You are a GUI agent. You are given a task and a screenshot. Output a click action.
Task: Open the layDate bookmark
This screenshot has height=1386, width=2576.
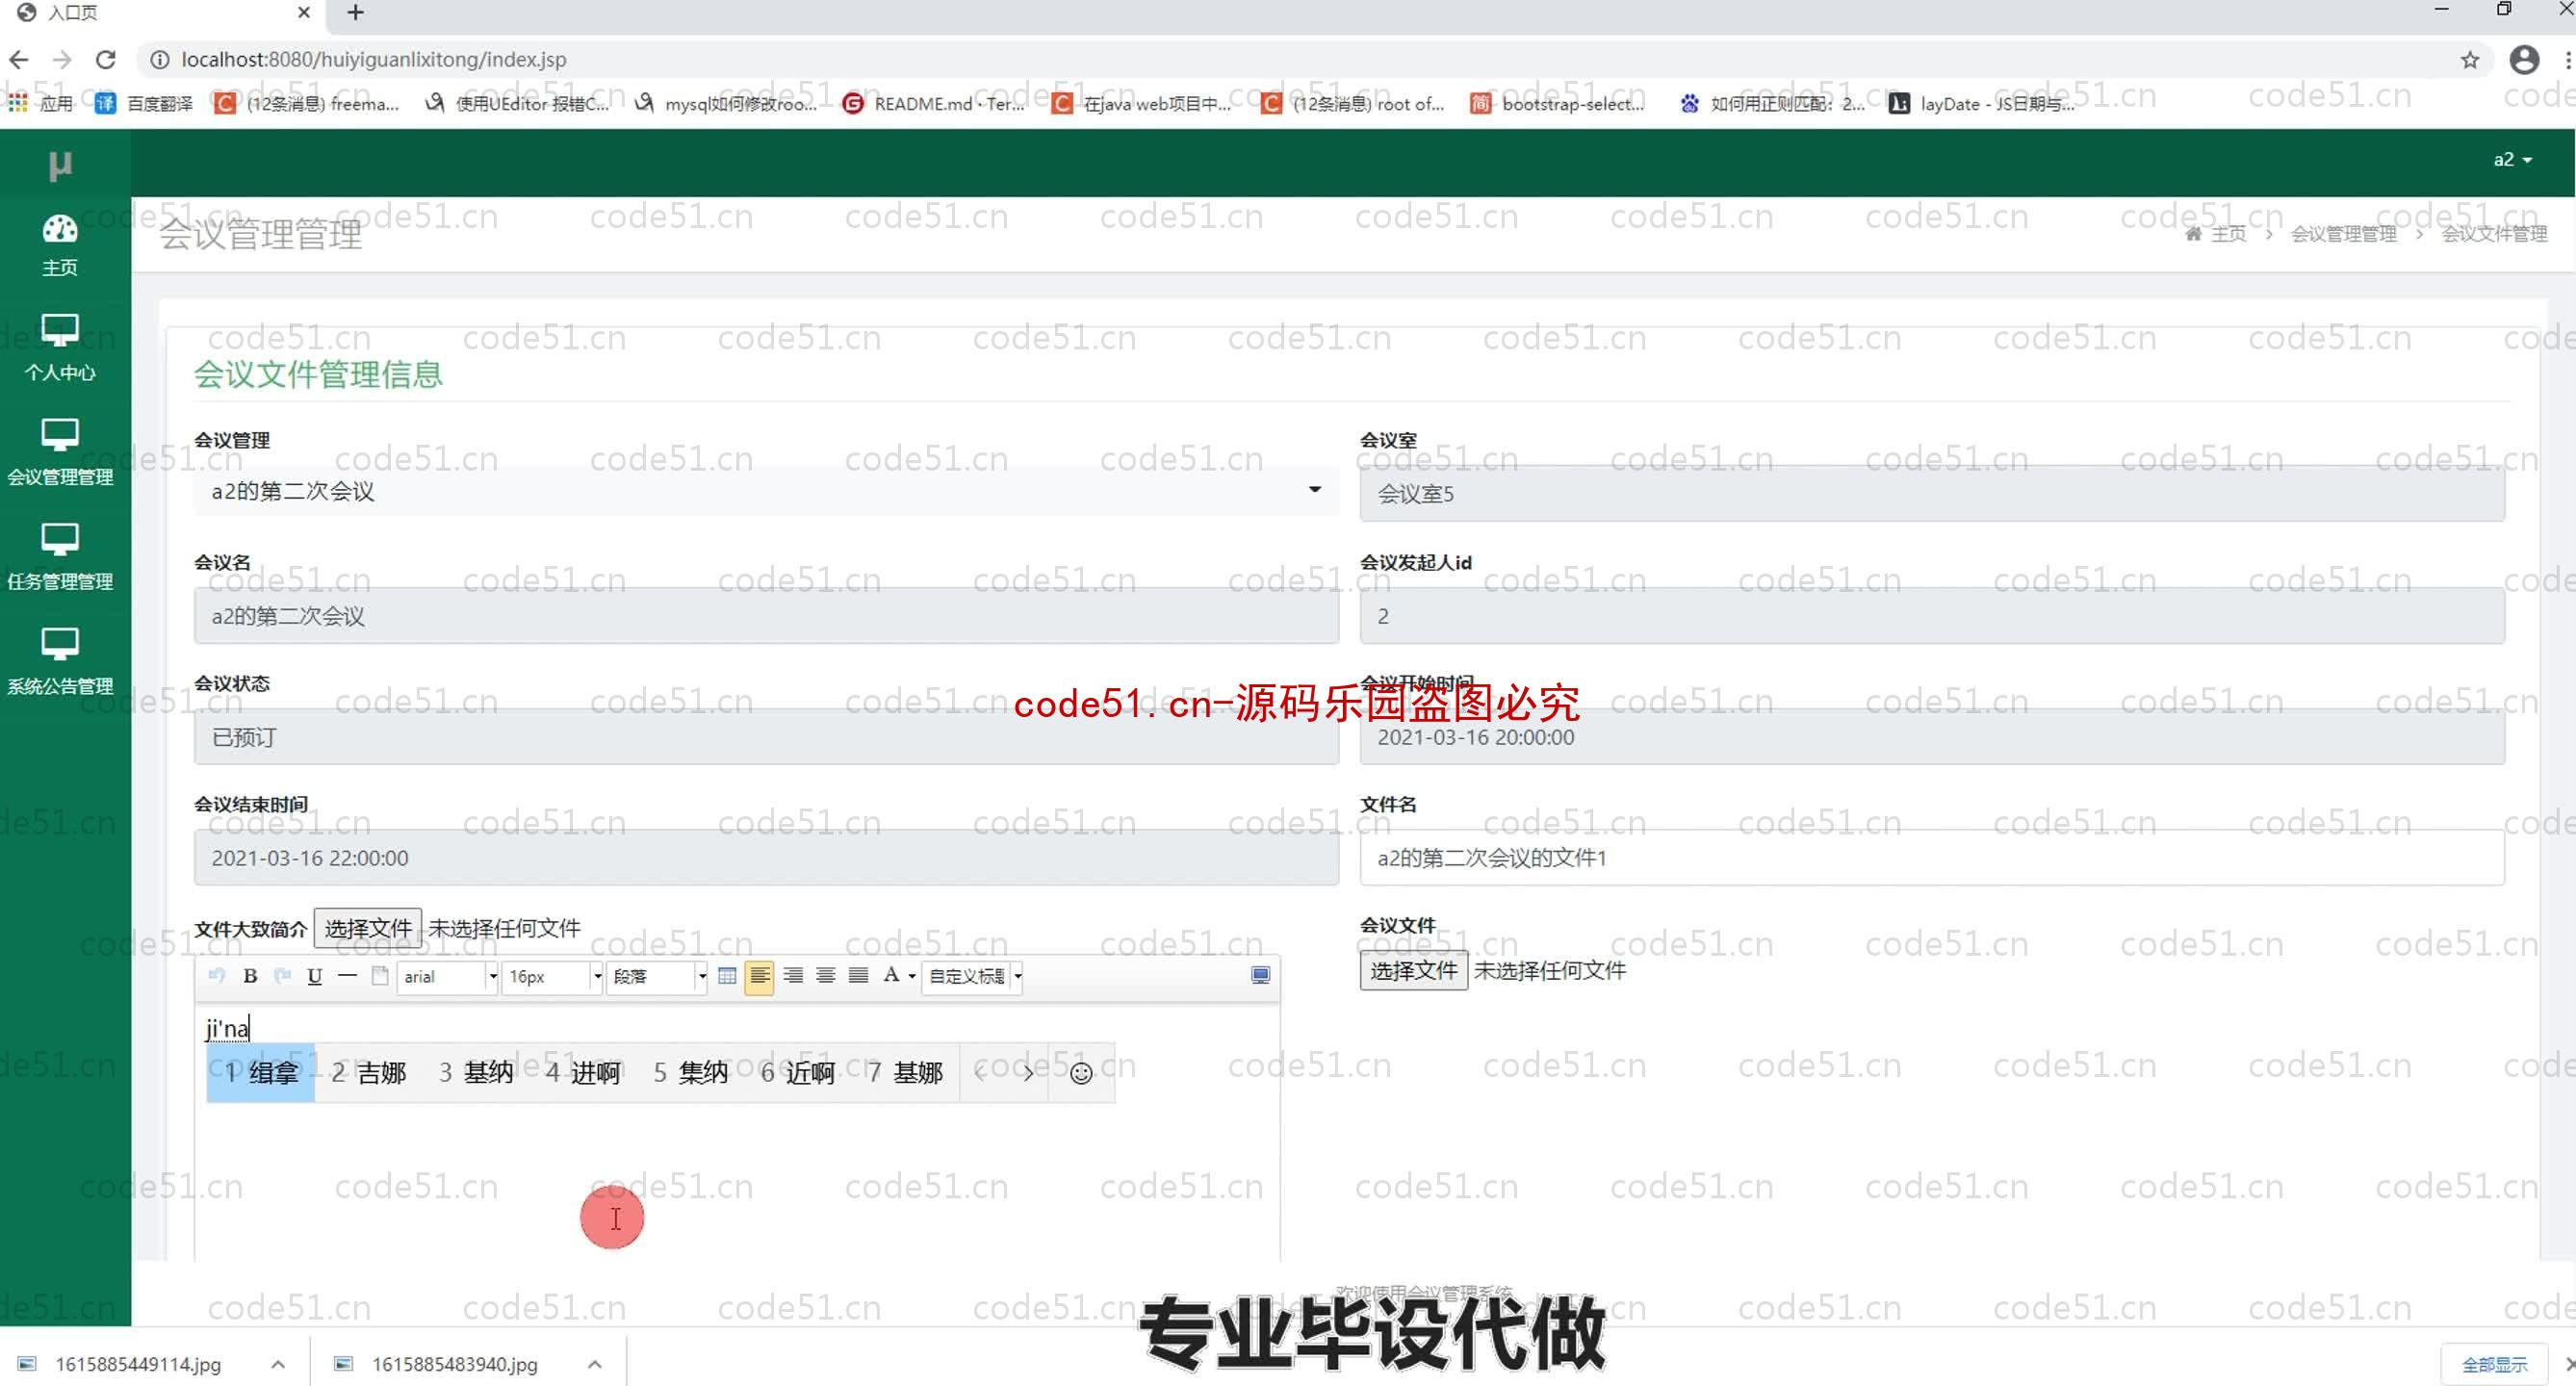coord(1982,104)
